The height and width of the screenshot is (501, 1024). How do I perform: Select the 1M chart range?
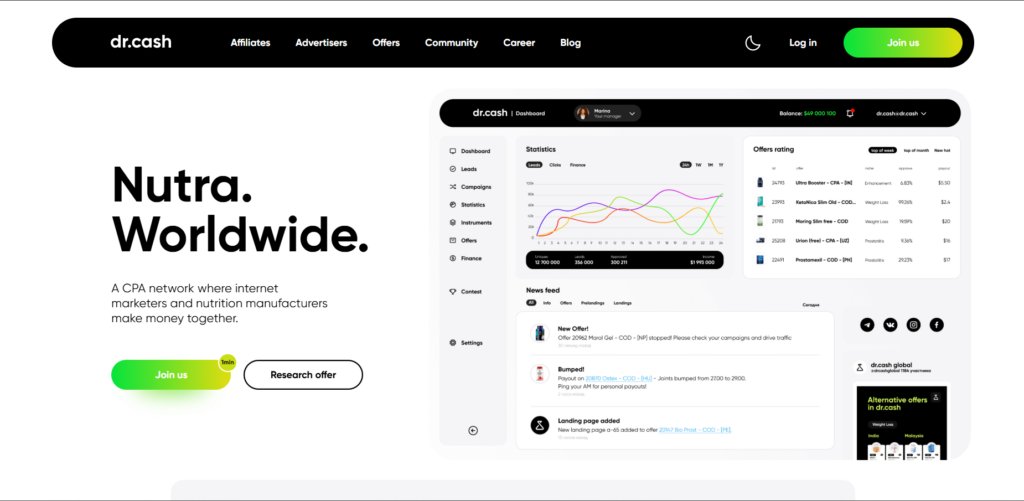pyautogui.click(x=710, y=165)
